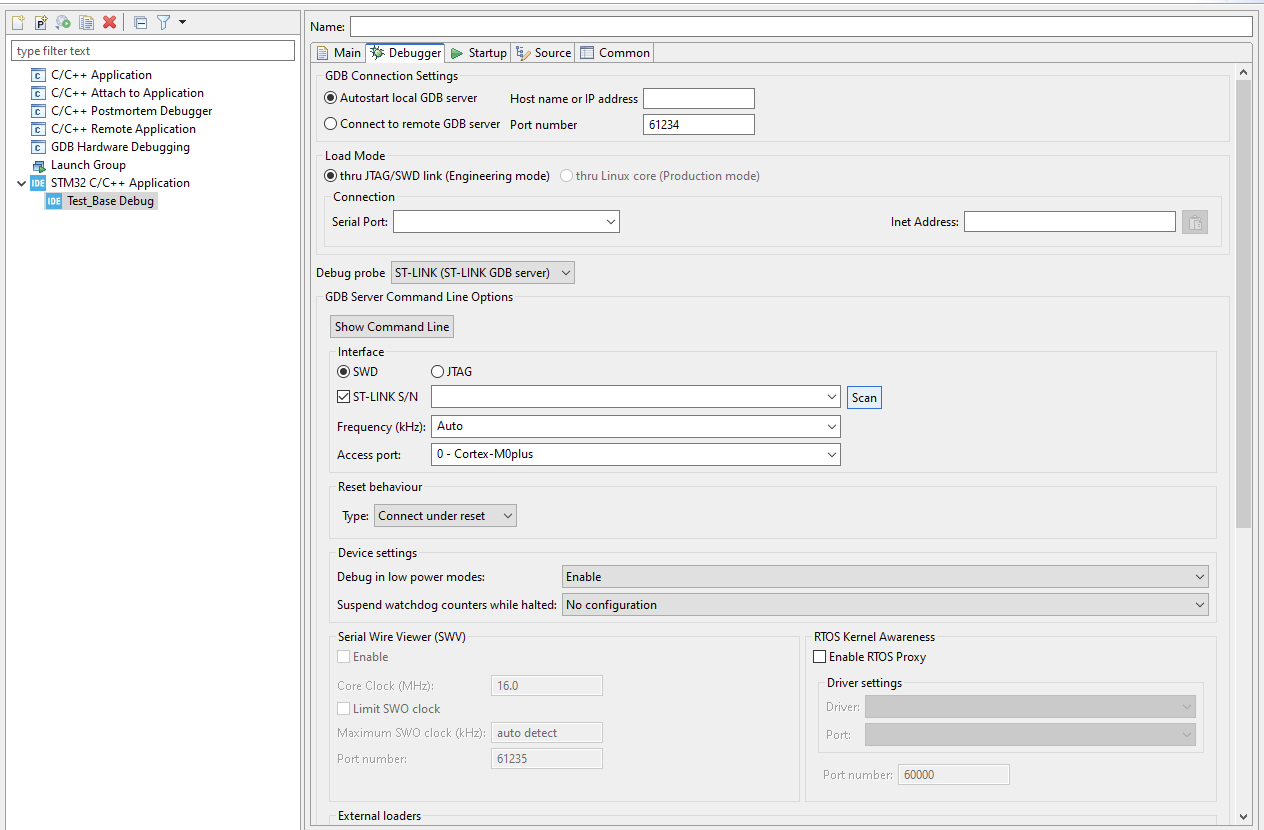This screenshot has height=830, width=1264.
Task: Create a new launch configuration
Action: point(17,21)
